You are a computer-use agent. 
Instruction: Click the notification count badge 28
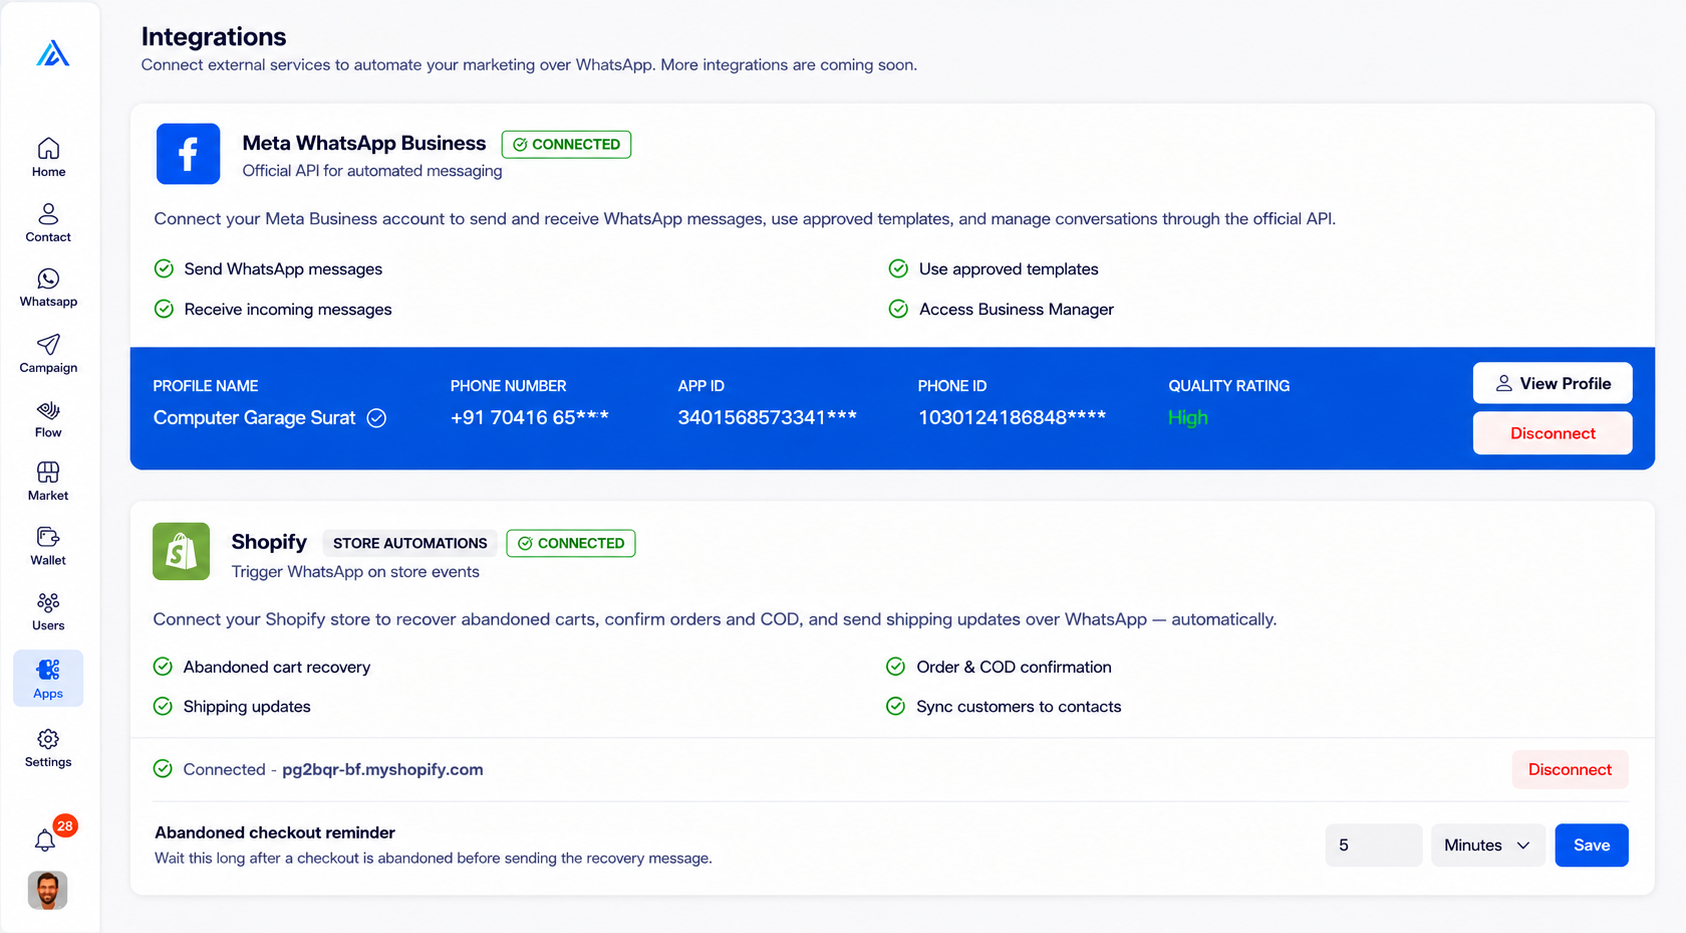pos(65,826)
